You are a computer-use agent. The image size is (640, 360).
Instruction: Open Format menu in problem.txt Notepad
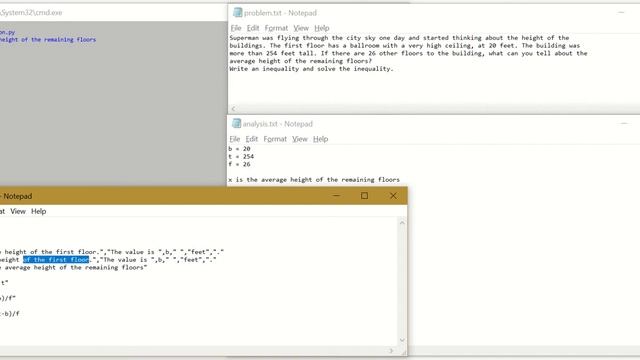276,28
